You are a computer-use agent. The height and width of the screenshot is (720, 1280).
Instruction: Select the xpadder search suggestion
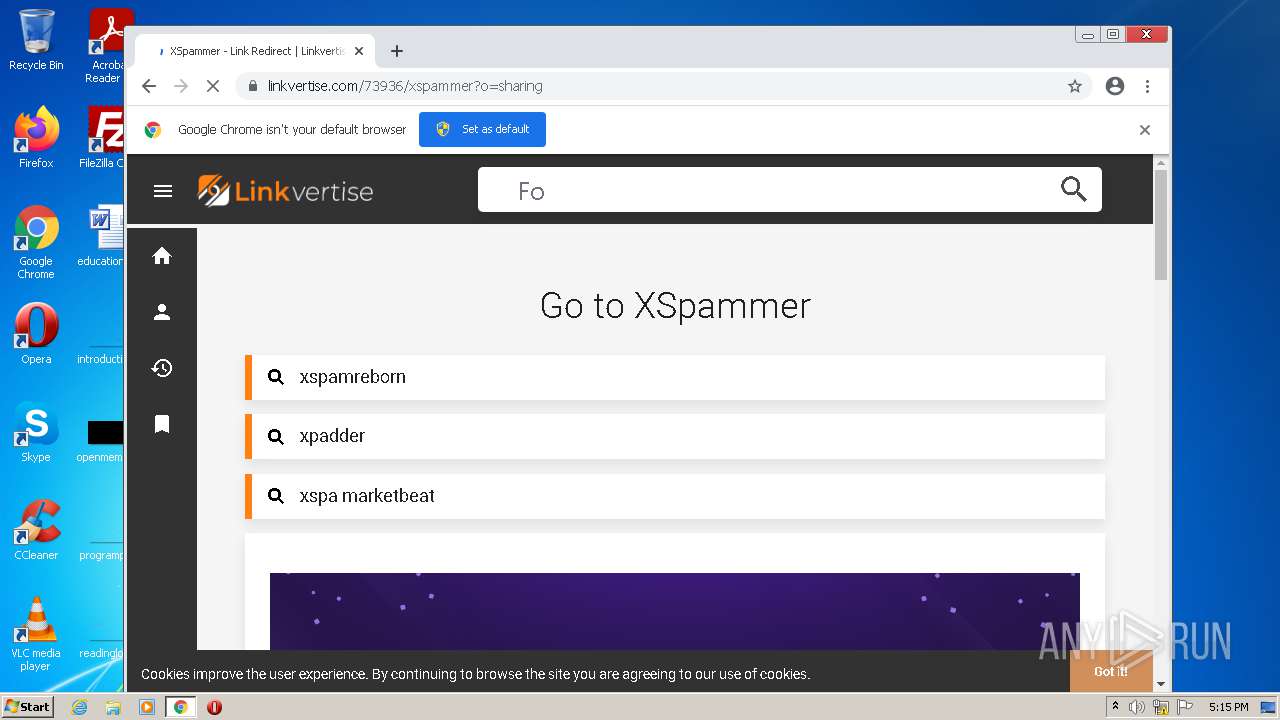(x=675, y=436)
